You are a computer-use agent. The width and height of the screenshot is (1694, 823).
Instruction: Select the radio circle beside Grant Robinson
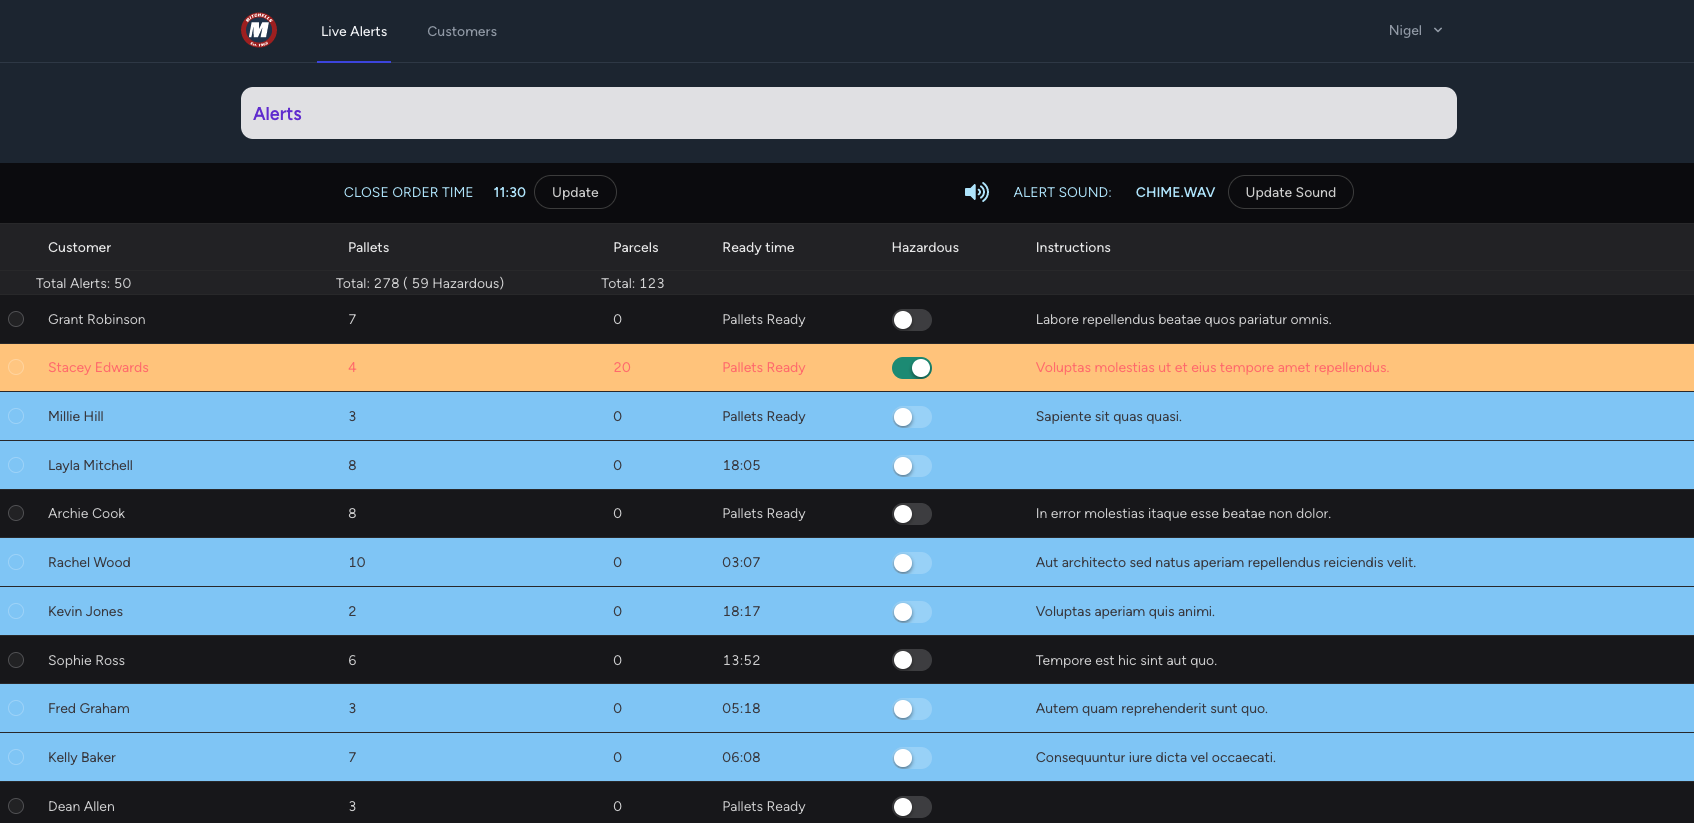coord(16,319)
